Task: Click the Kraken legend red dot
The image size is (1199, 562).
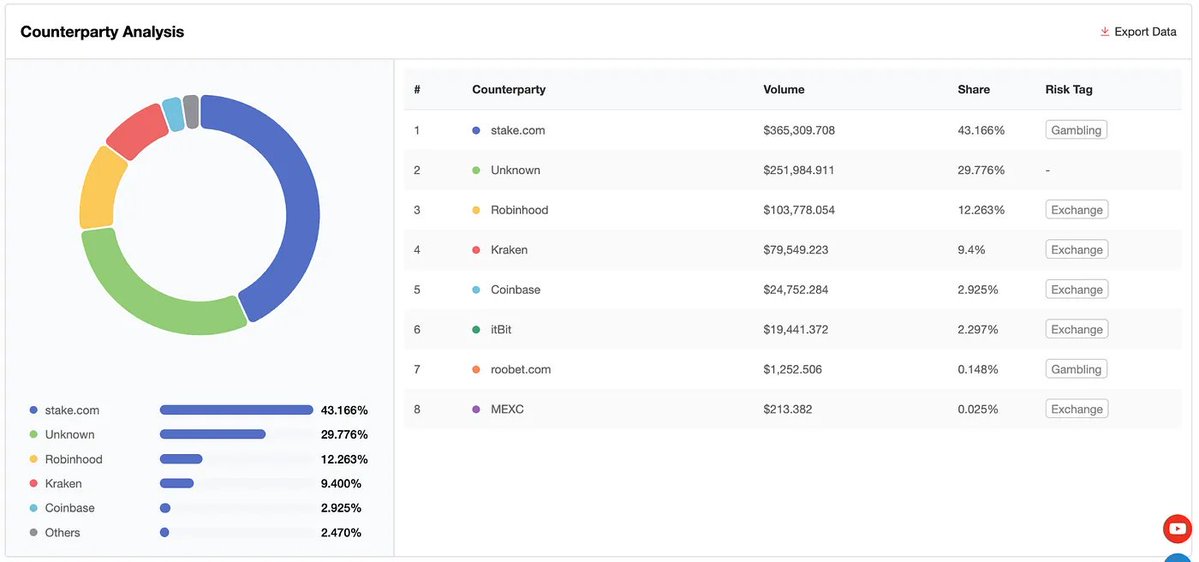Action: [x=33, y=484]
